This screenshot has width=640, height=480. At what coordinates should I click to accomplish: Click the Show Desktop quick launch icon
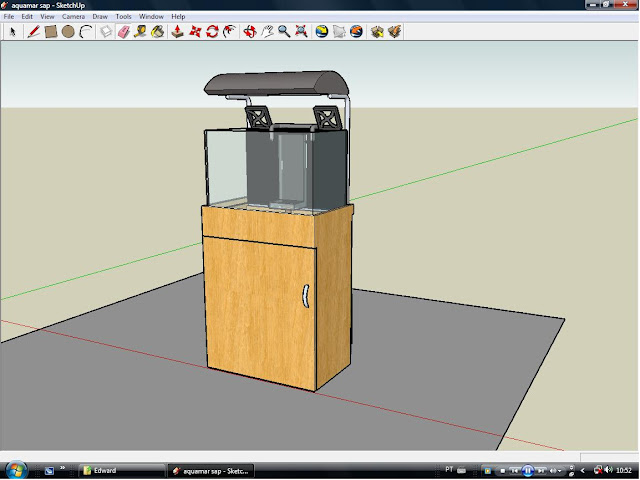point(49,471)
